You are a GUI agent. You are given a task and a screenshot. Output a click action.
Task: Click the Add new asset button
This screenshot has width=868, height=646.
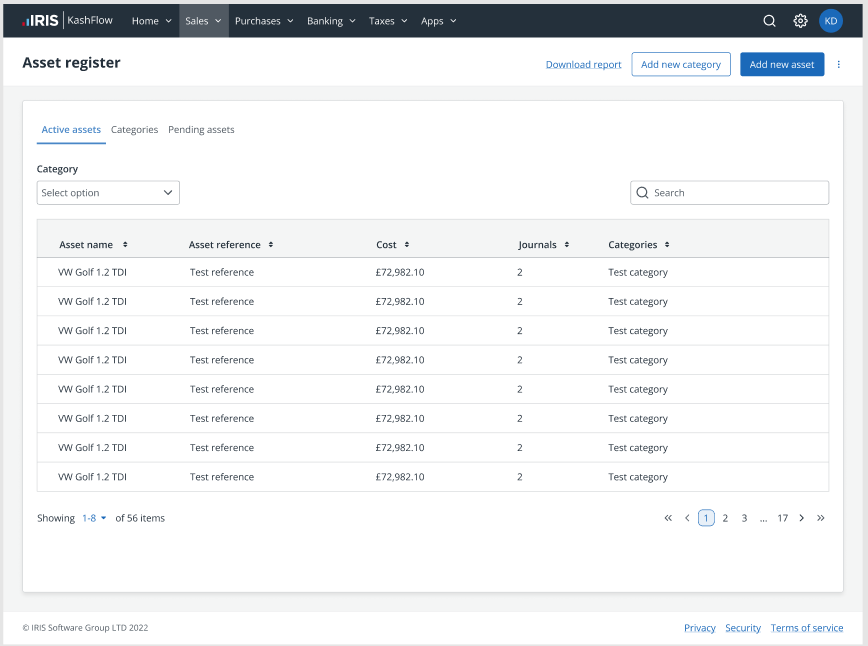coord(782,65)
